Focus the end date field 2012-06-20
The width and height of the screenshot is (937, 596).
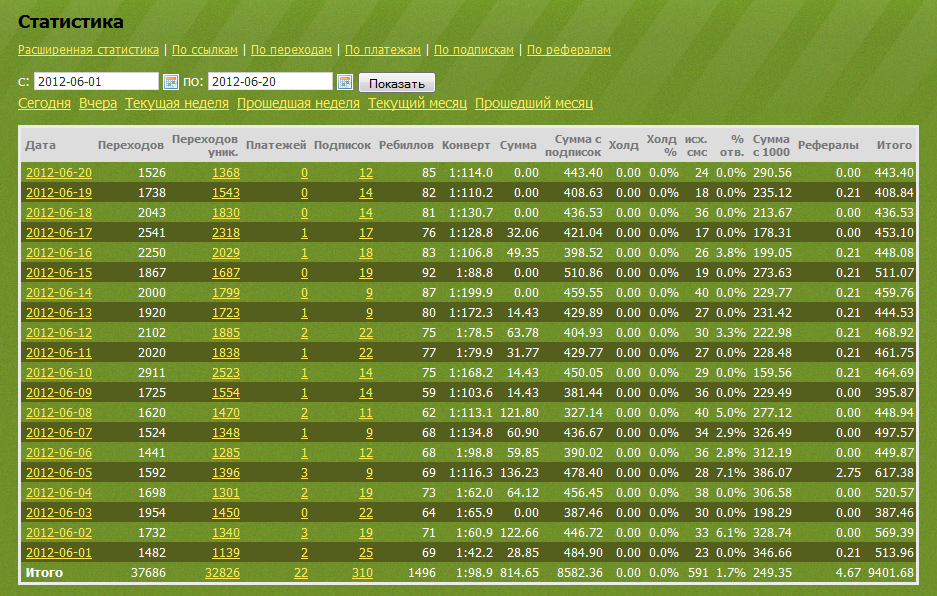click(270, 81)
